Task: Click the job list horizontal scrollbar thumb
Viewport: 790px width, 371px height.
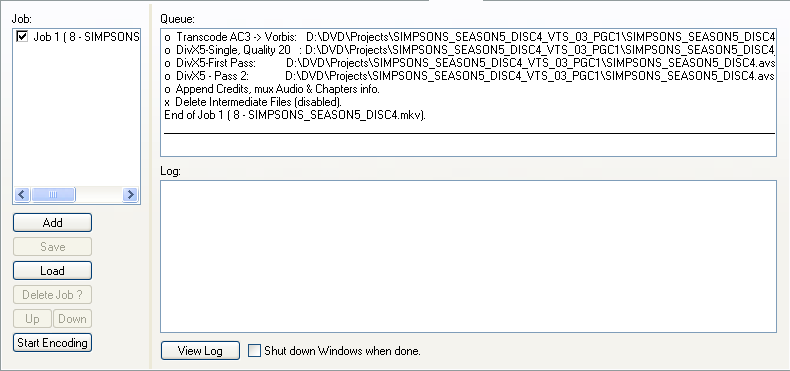Action: (x=53, y=195)
